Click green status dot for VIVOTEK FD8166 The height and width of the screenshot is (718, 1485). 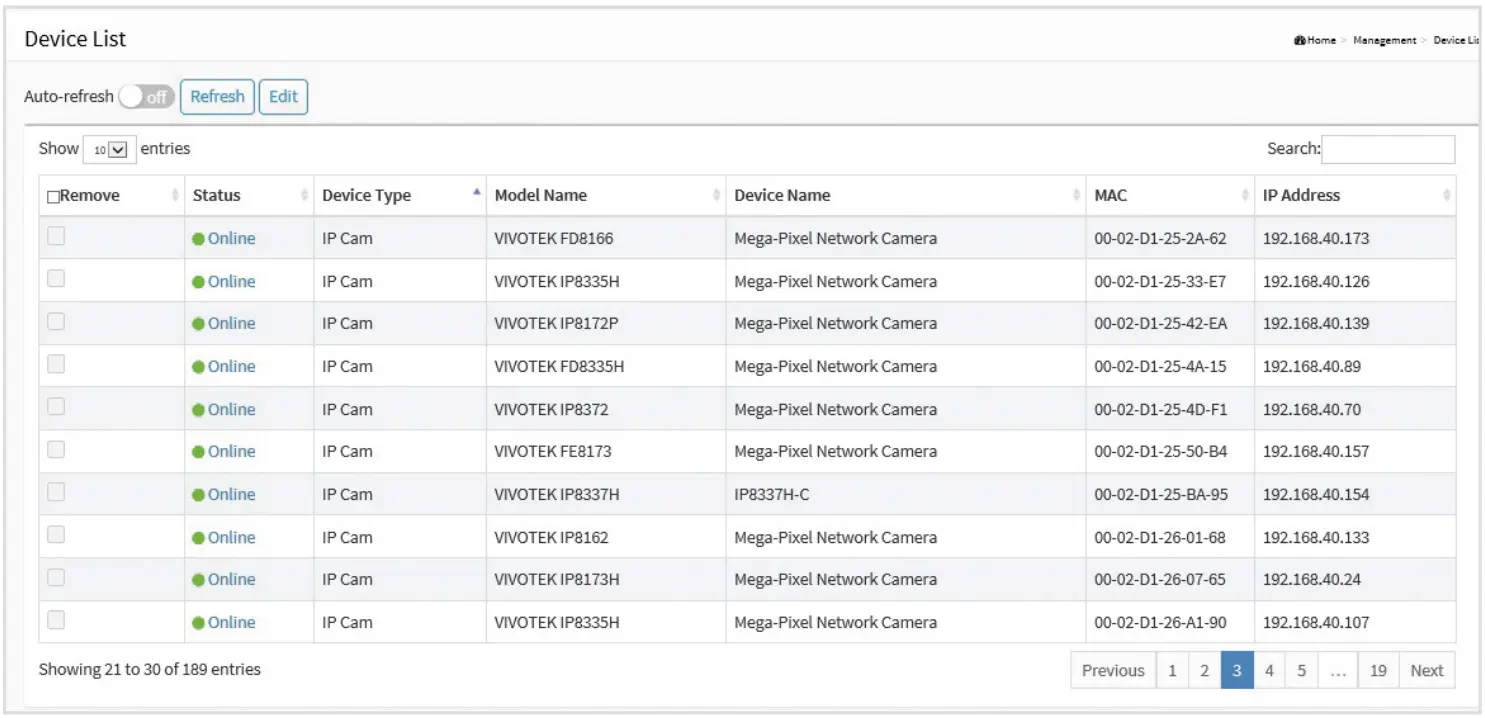pos(199,239)
